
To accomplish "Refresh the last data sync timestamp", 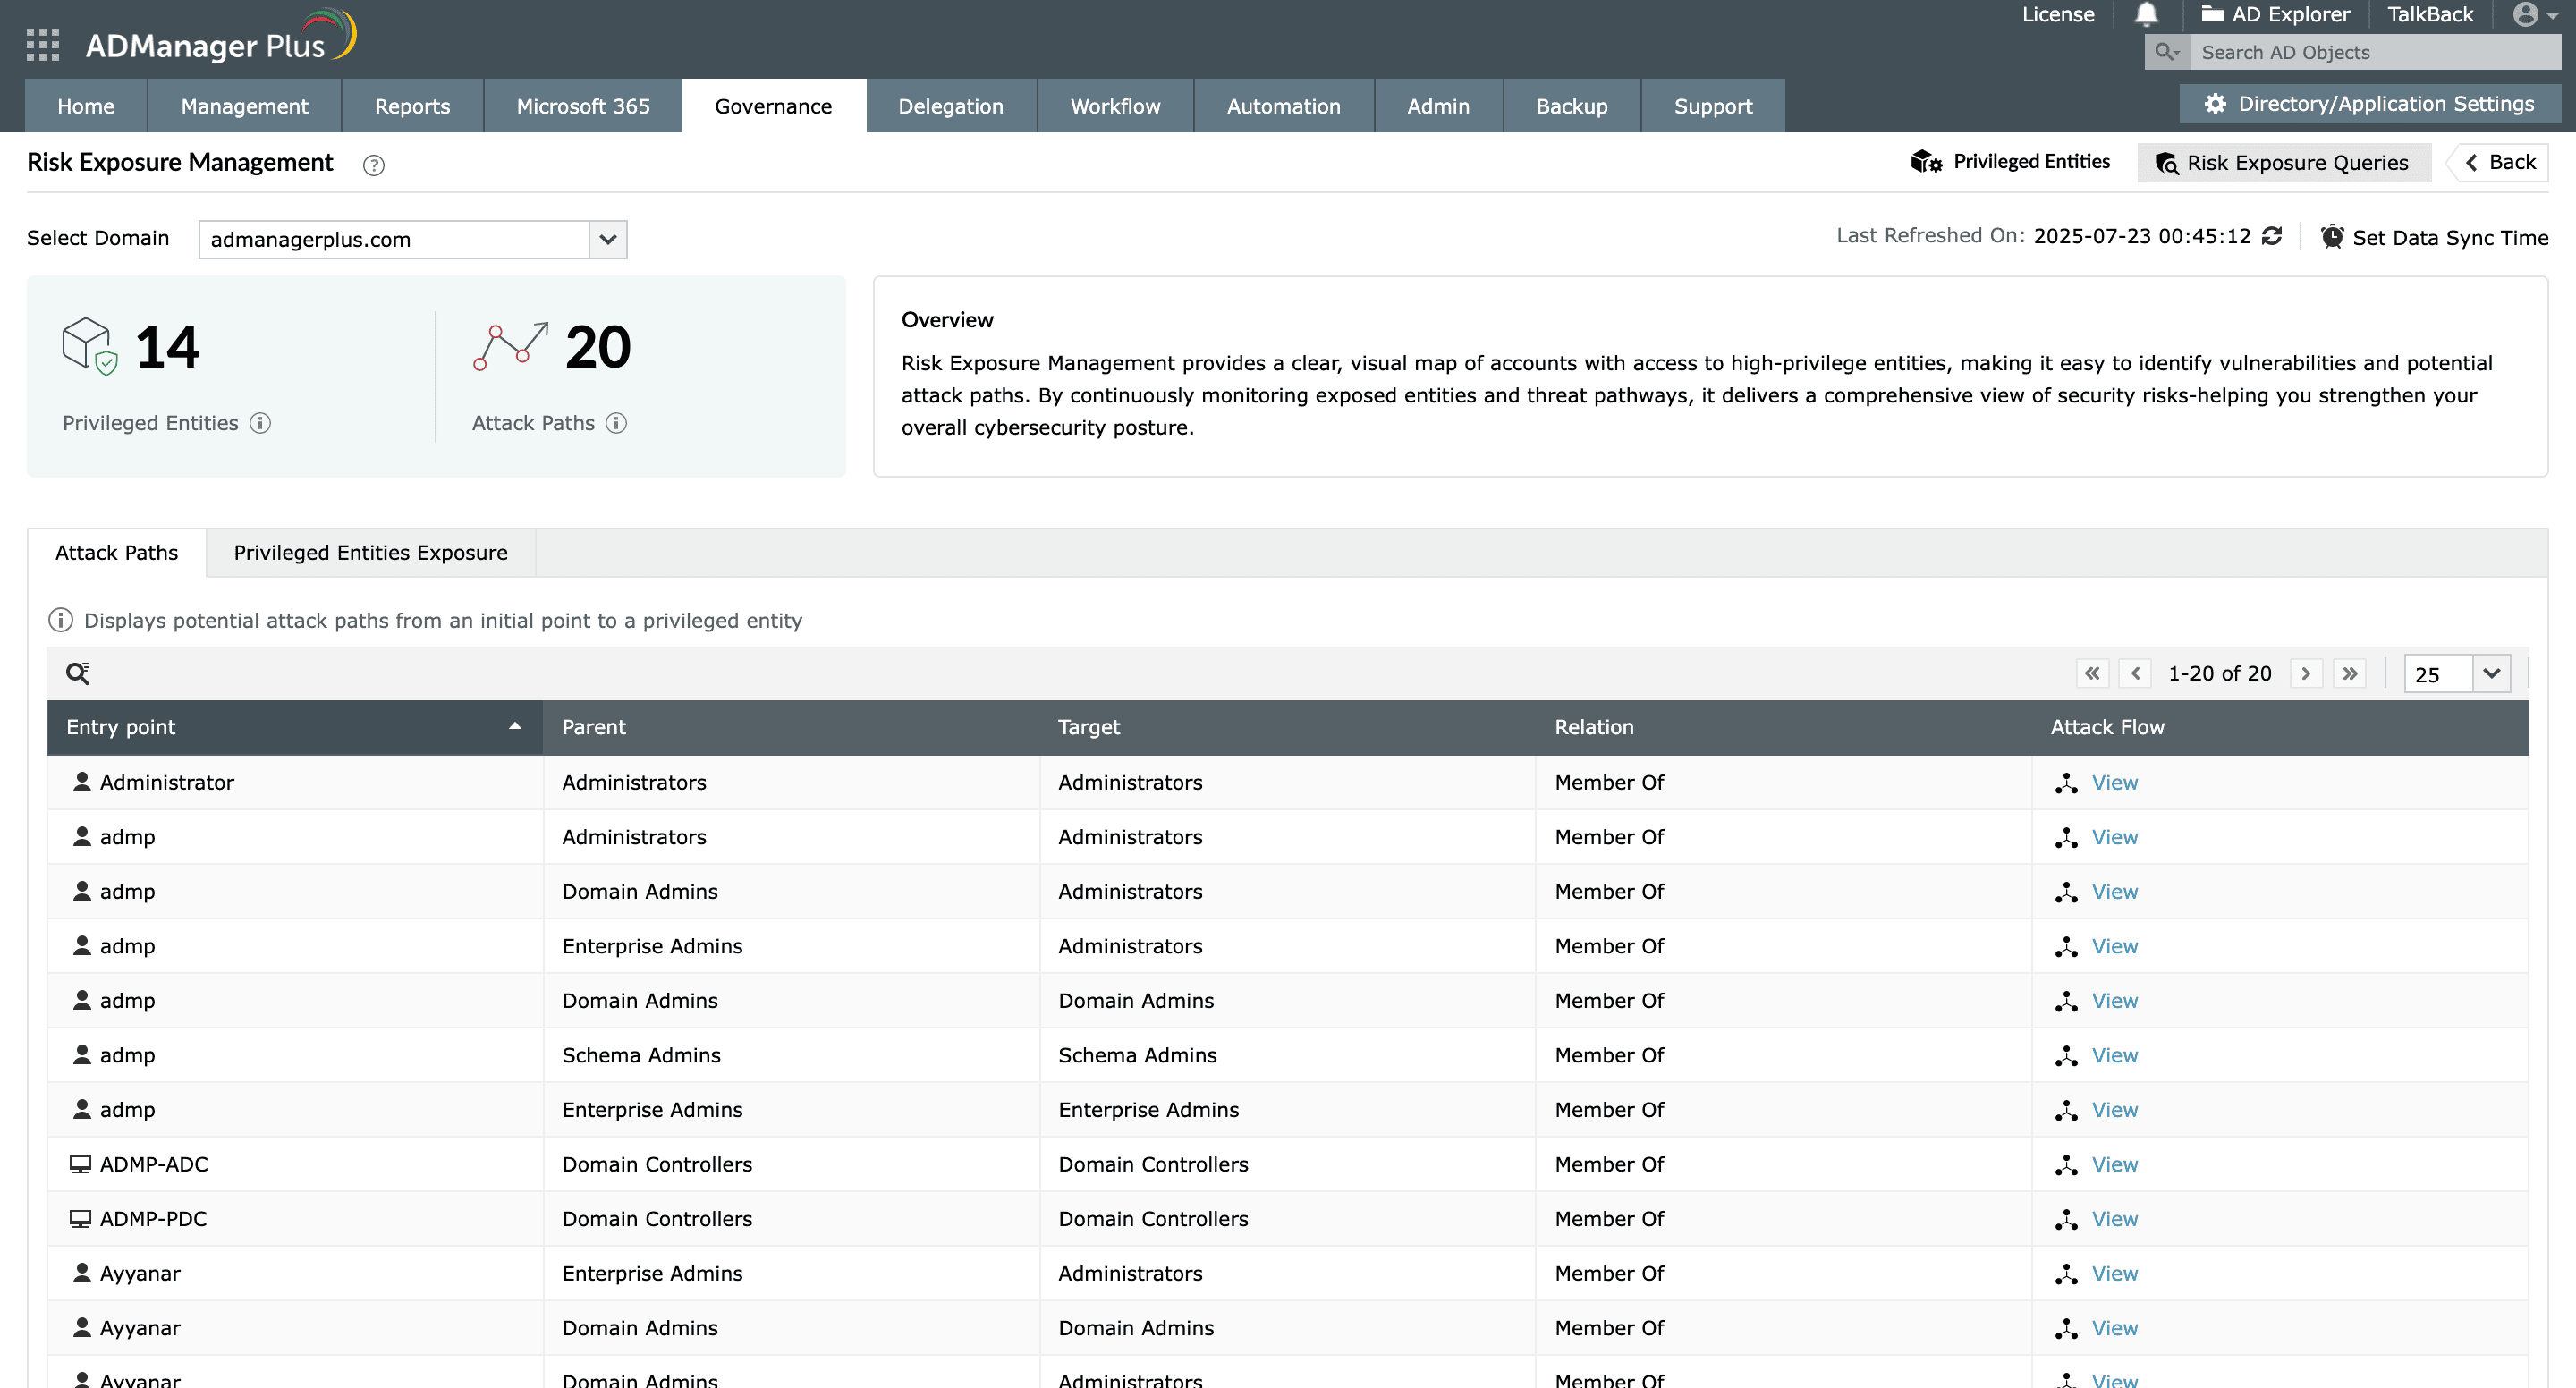I will click(2273, 236).
